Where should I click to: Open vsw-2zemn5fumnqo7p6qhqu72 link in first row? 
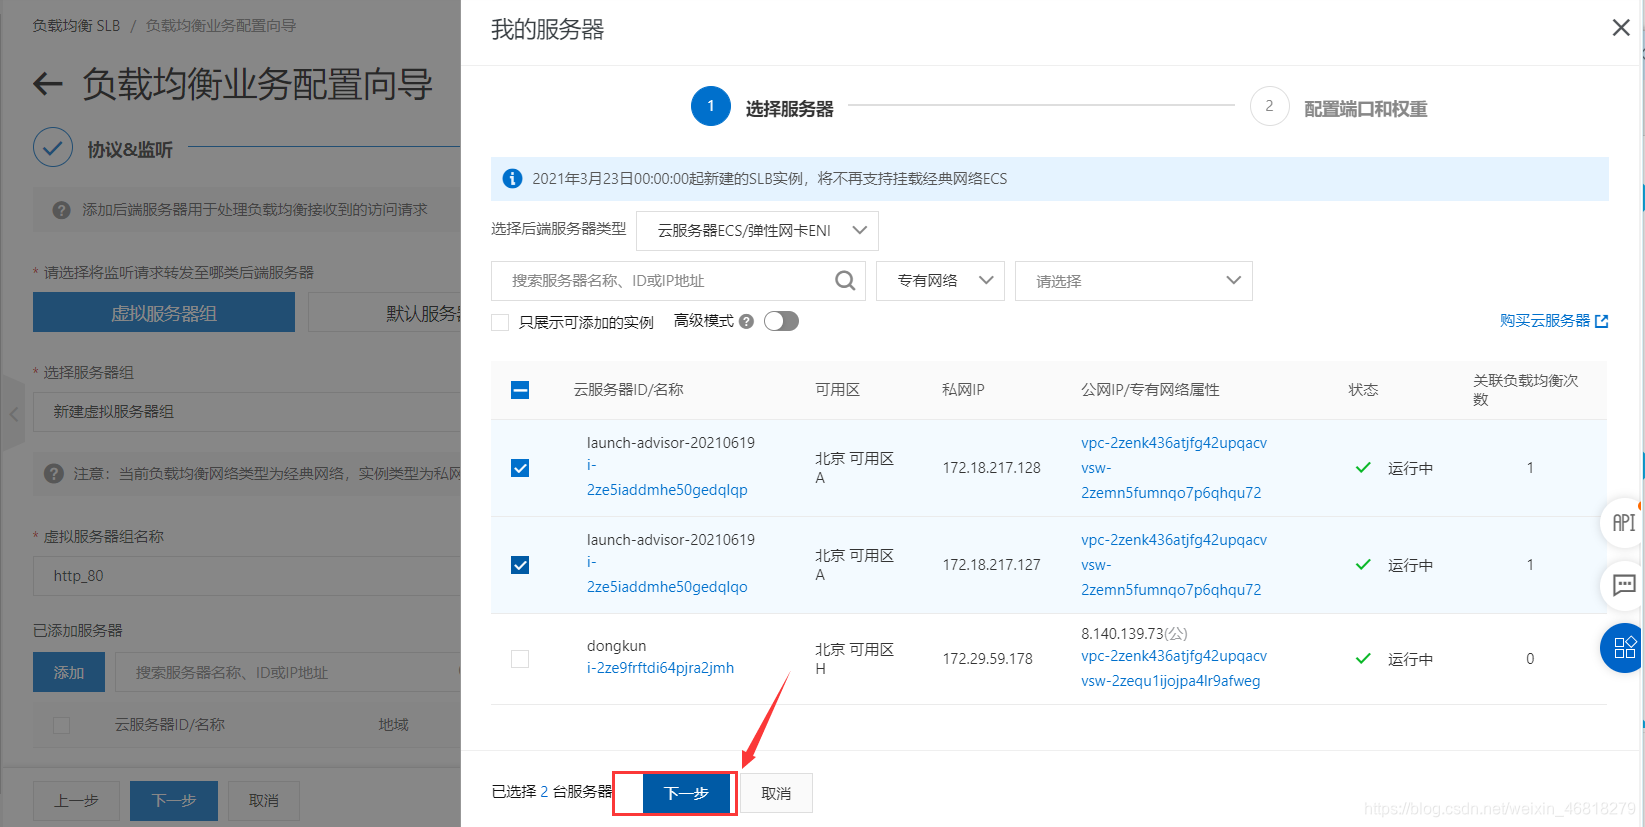(1171, 481)
